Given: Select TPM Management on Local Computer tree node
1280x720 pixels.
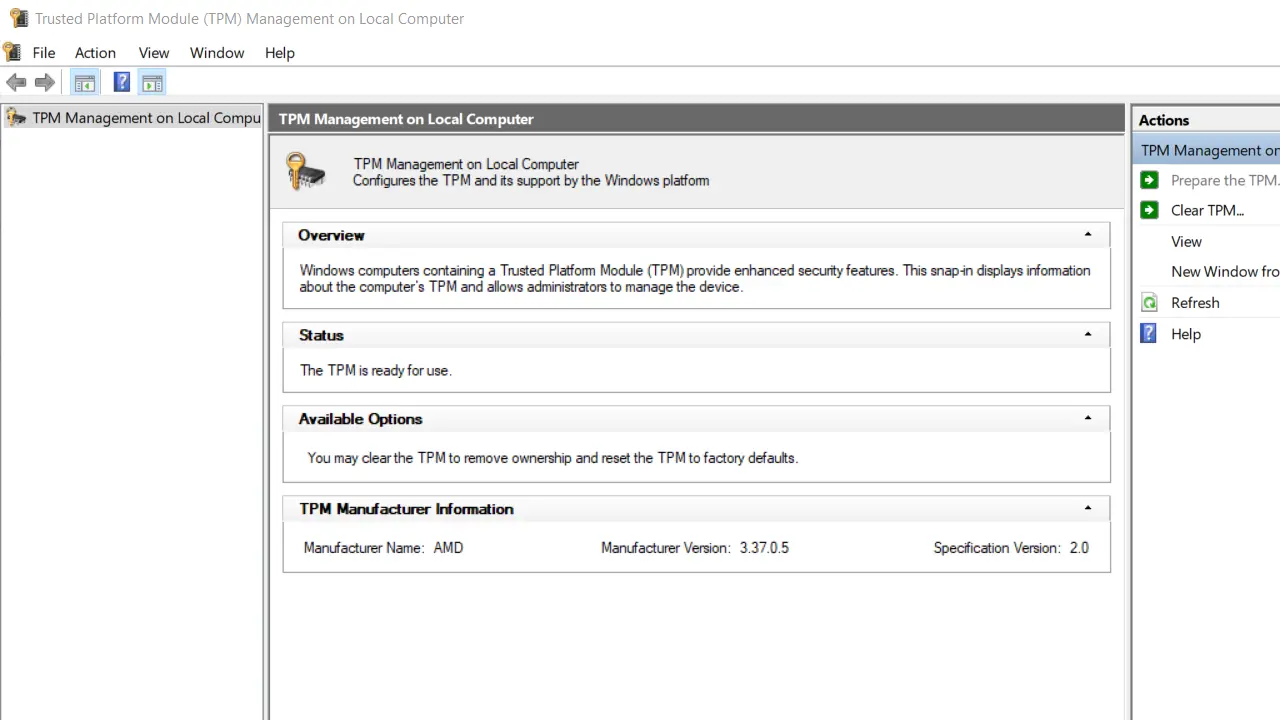Looking at the screenshot, I should 133,118.
